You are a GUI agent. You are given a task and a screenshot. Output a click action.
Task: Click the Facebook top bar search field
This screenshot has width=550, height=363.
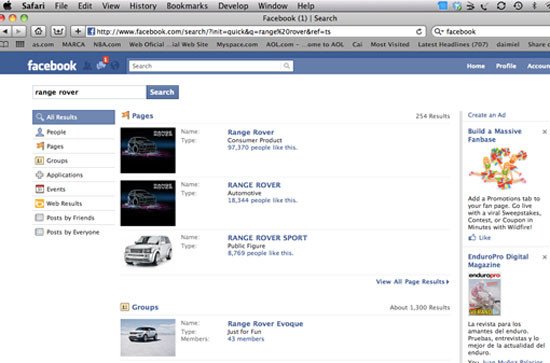[x=211, y=66]
